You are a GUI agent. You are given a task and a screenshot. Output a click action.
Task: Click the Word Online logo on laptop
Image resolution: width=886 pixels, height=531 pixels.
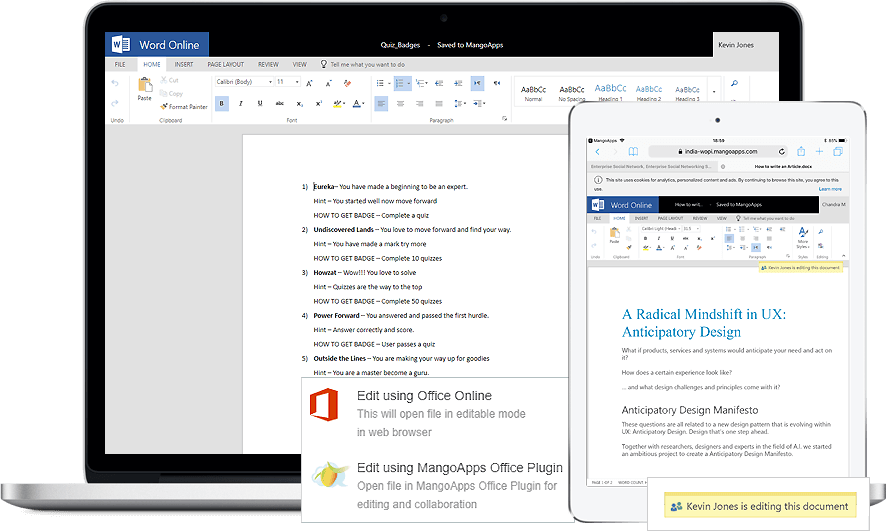[157, 45]
